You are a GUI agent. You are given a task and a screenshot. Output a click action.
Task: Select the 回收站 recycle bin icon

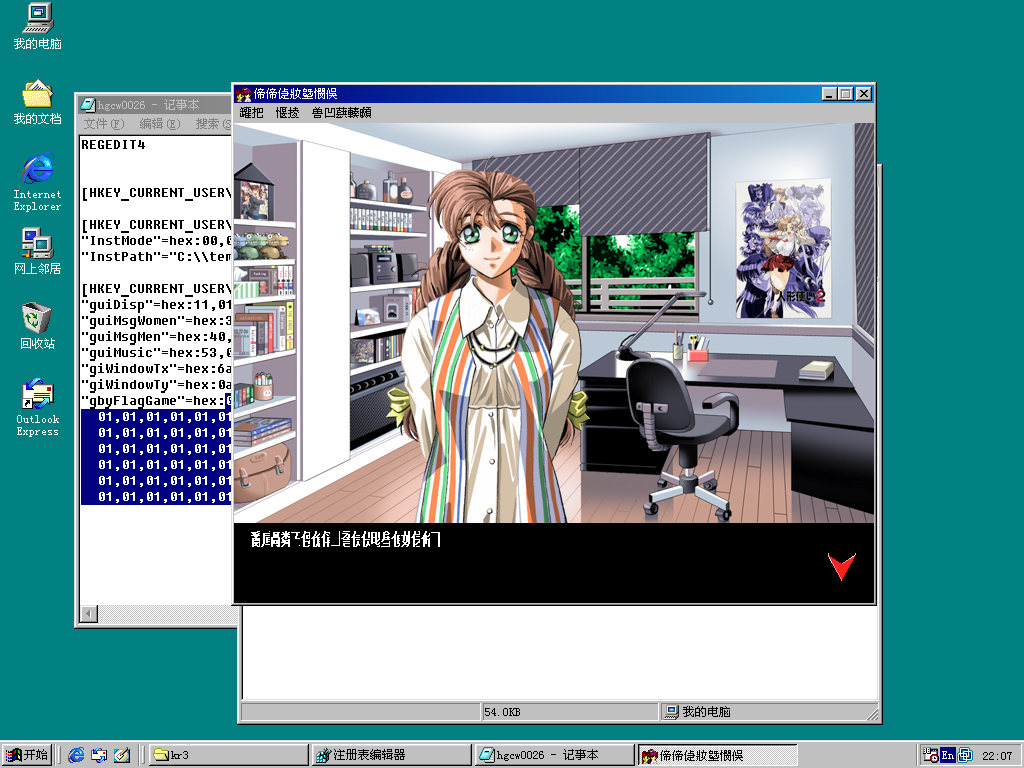[37, 326]
